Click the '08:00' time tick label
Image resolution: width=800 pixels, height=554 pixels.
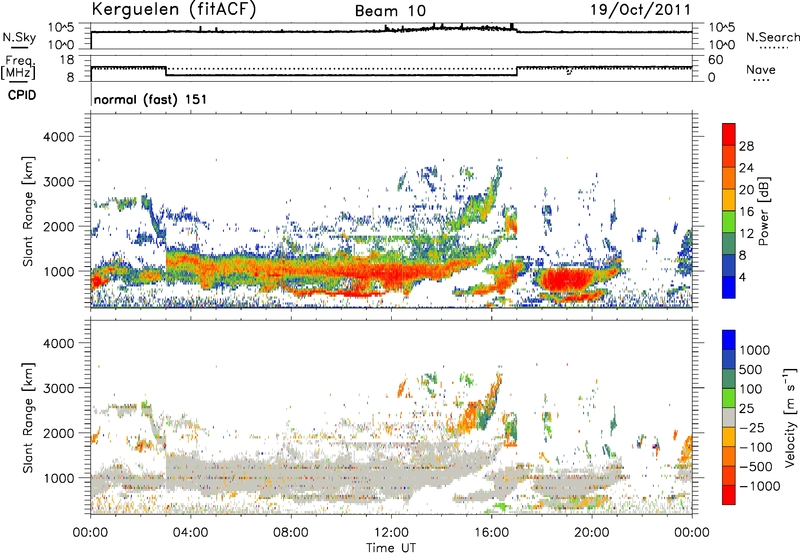click(x=291, y=533)
